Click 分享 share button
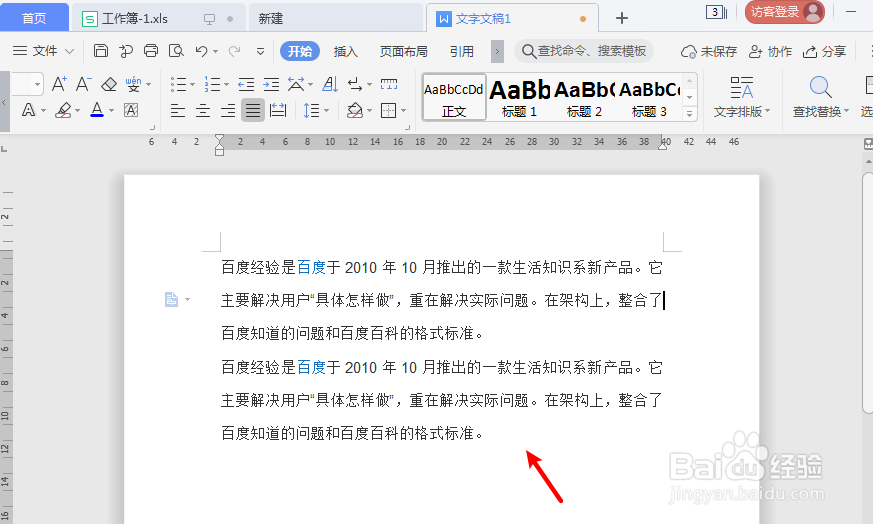This screenshot has height=524, width=873. click(x=824, y=52)
